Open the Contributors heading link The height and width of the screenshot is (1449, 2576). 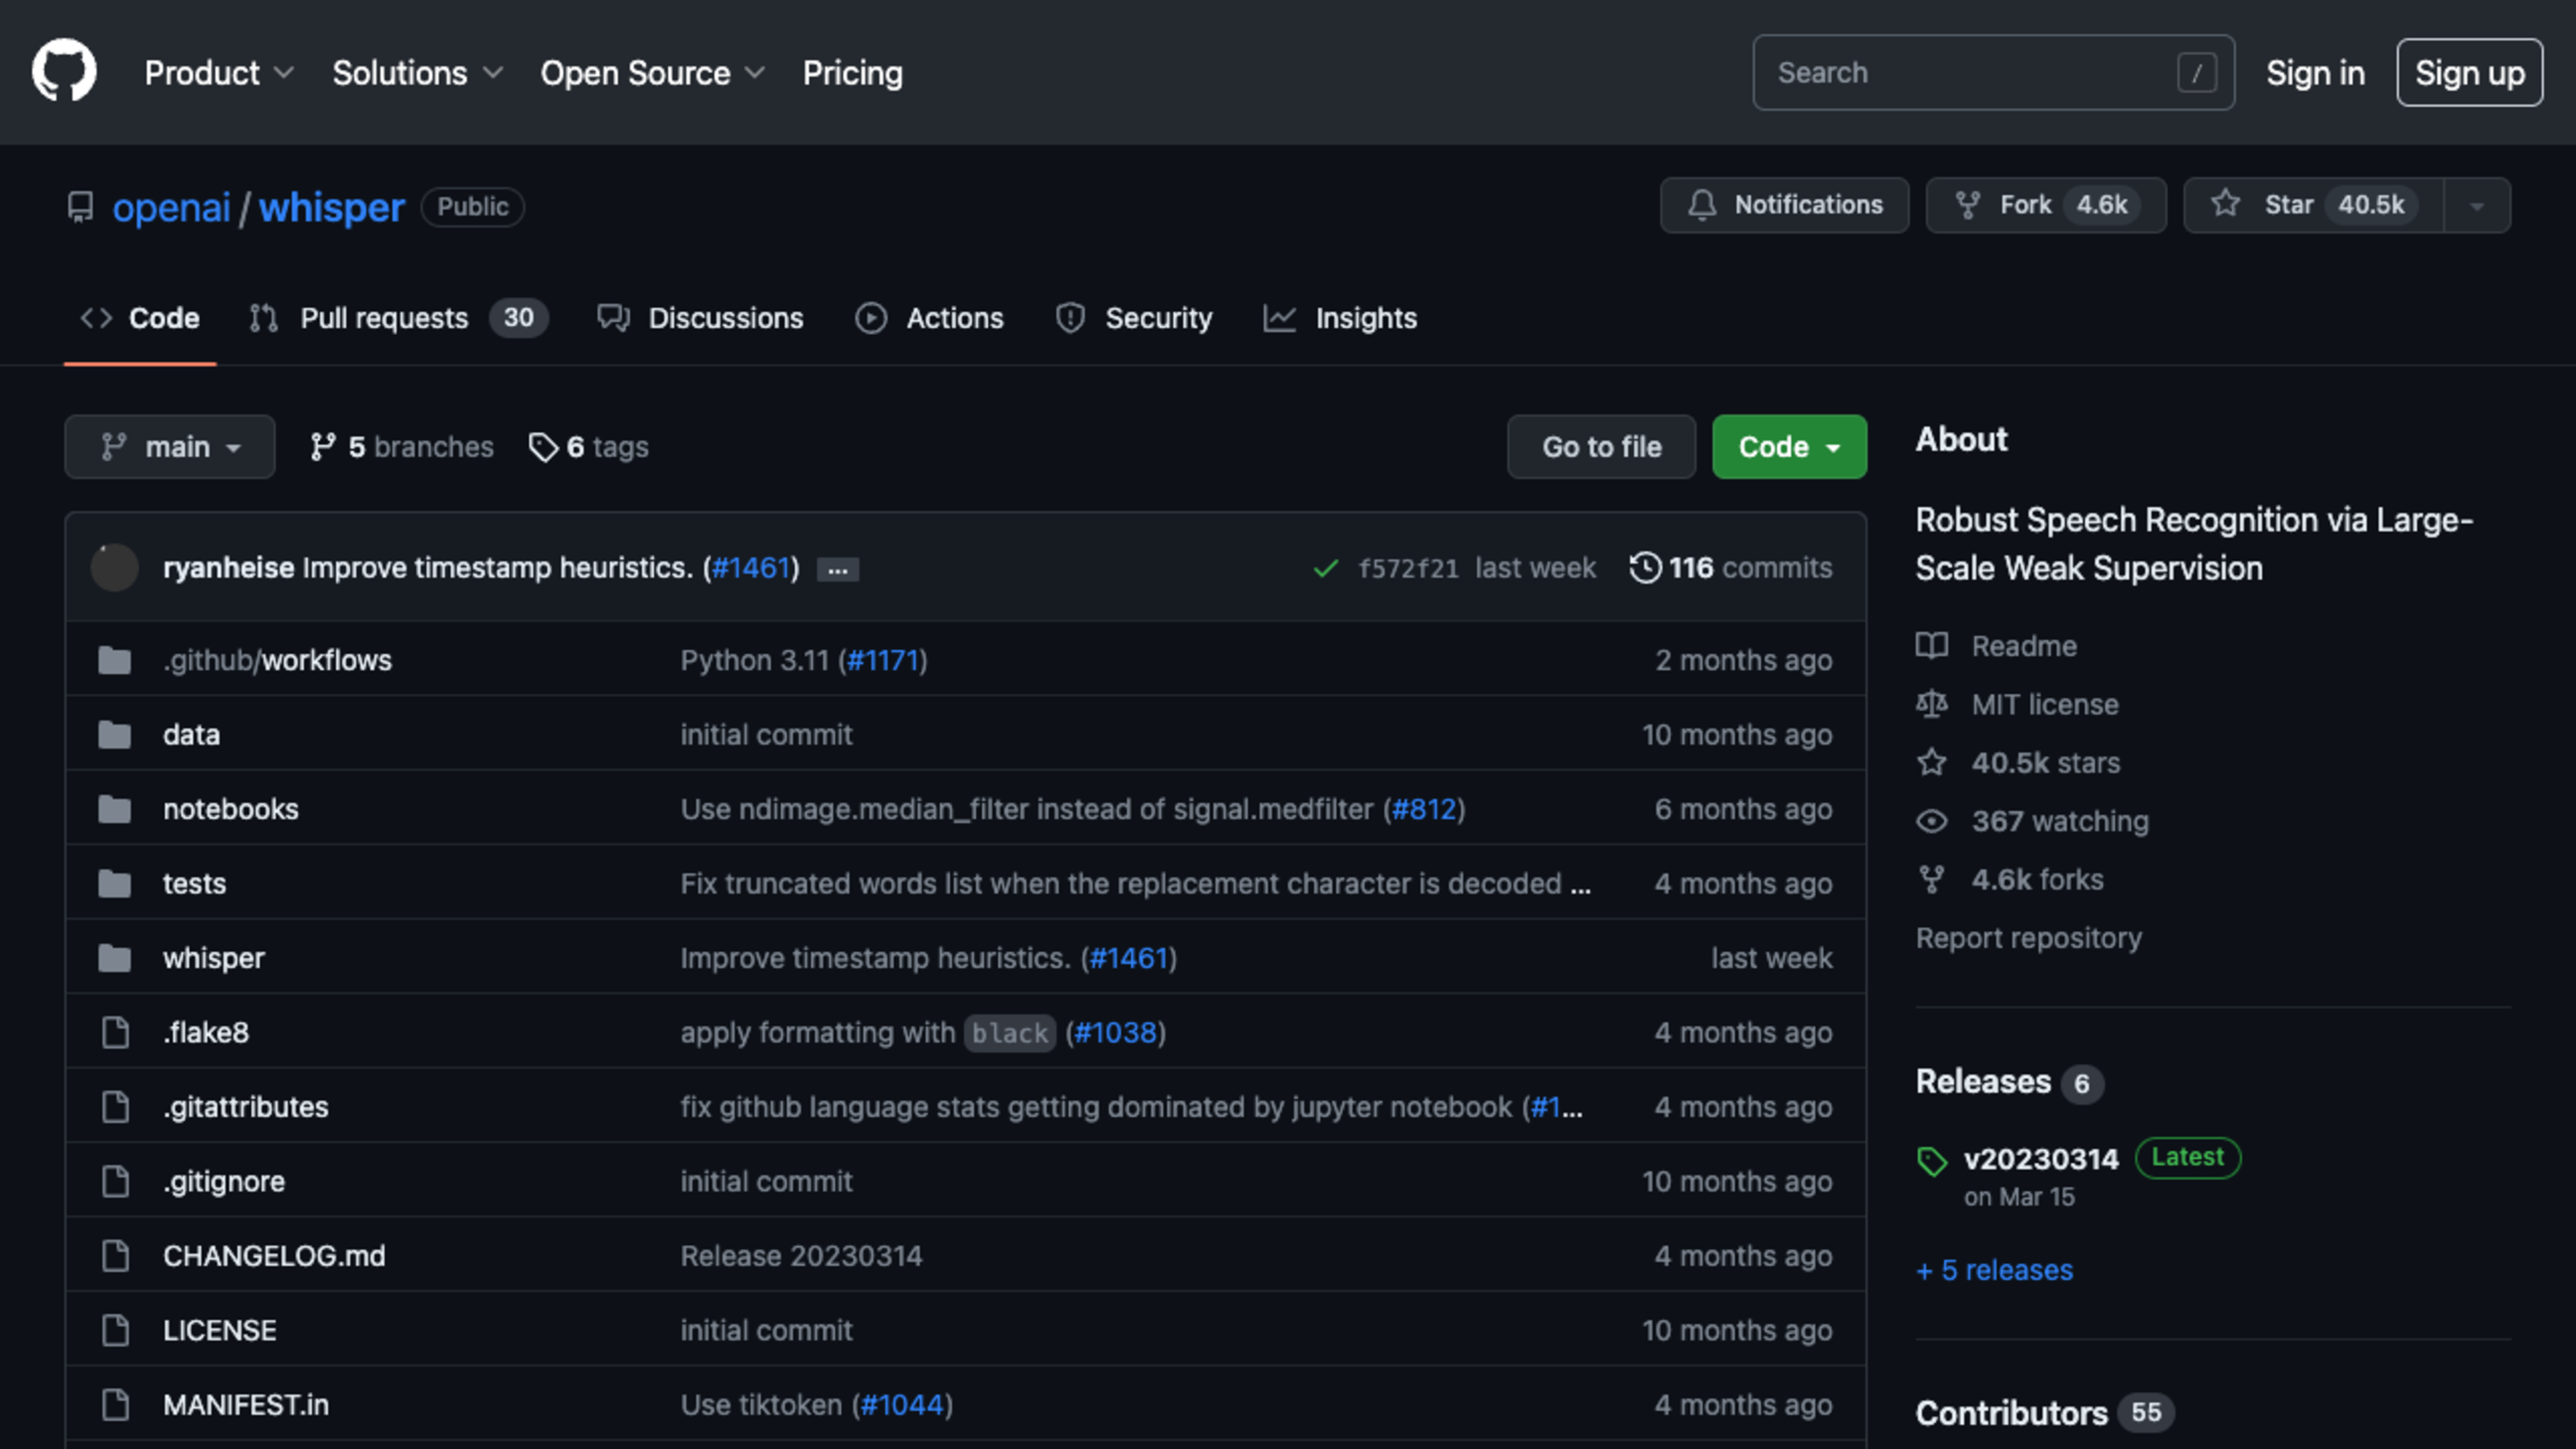pyautogui.click(x=2044, y=1413)
